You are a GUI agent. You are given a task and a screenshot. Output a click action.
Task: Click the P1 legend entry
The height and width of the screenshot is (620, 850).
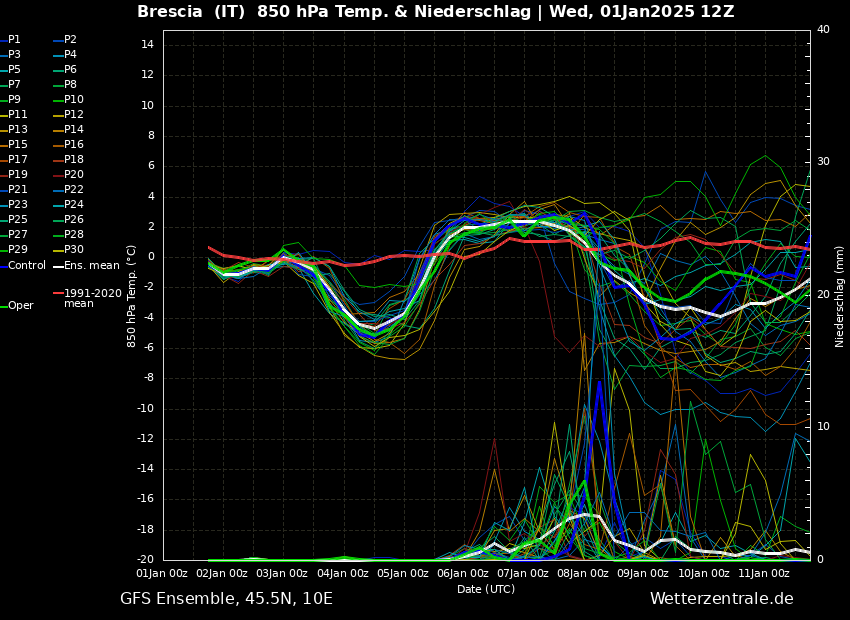10,40
